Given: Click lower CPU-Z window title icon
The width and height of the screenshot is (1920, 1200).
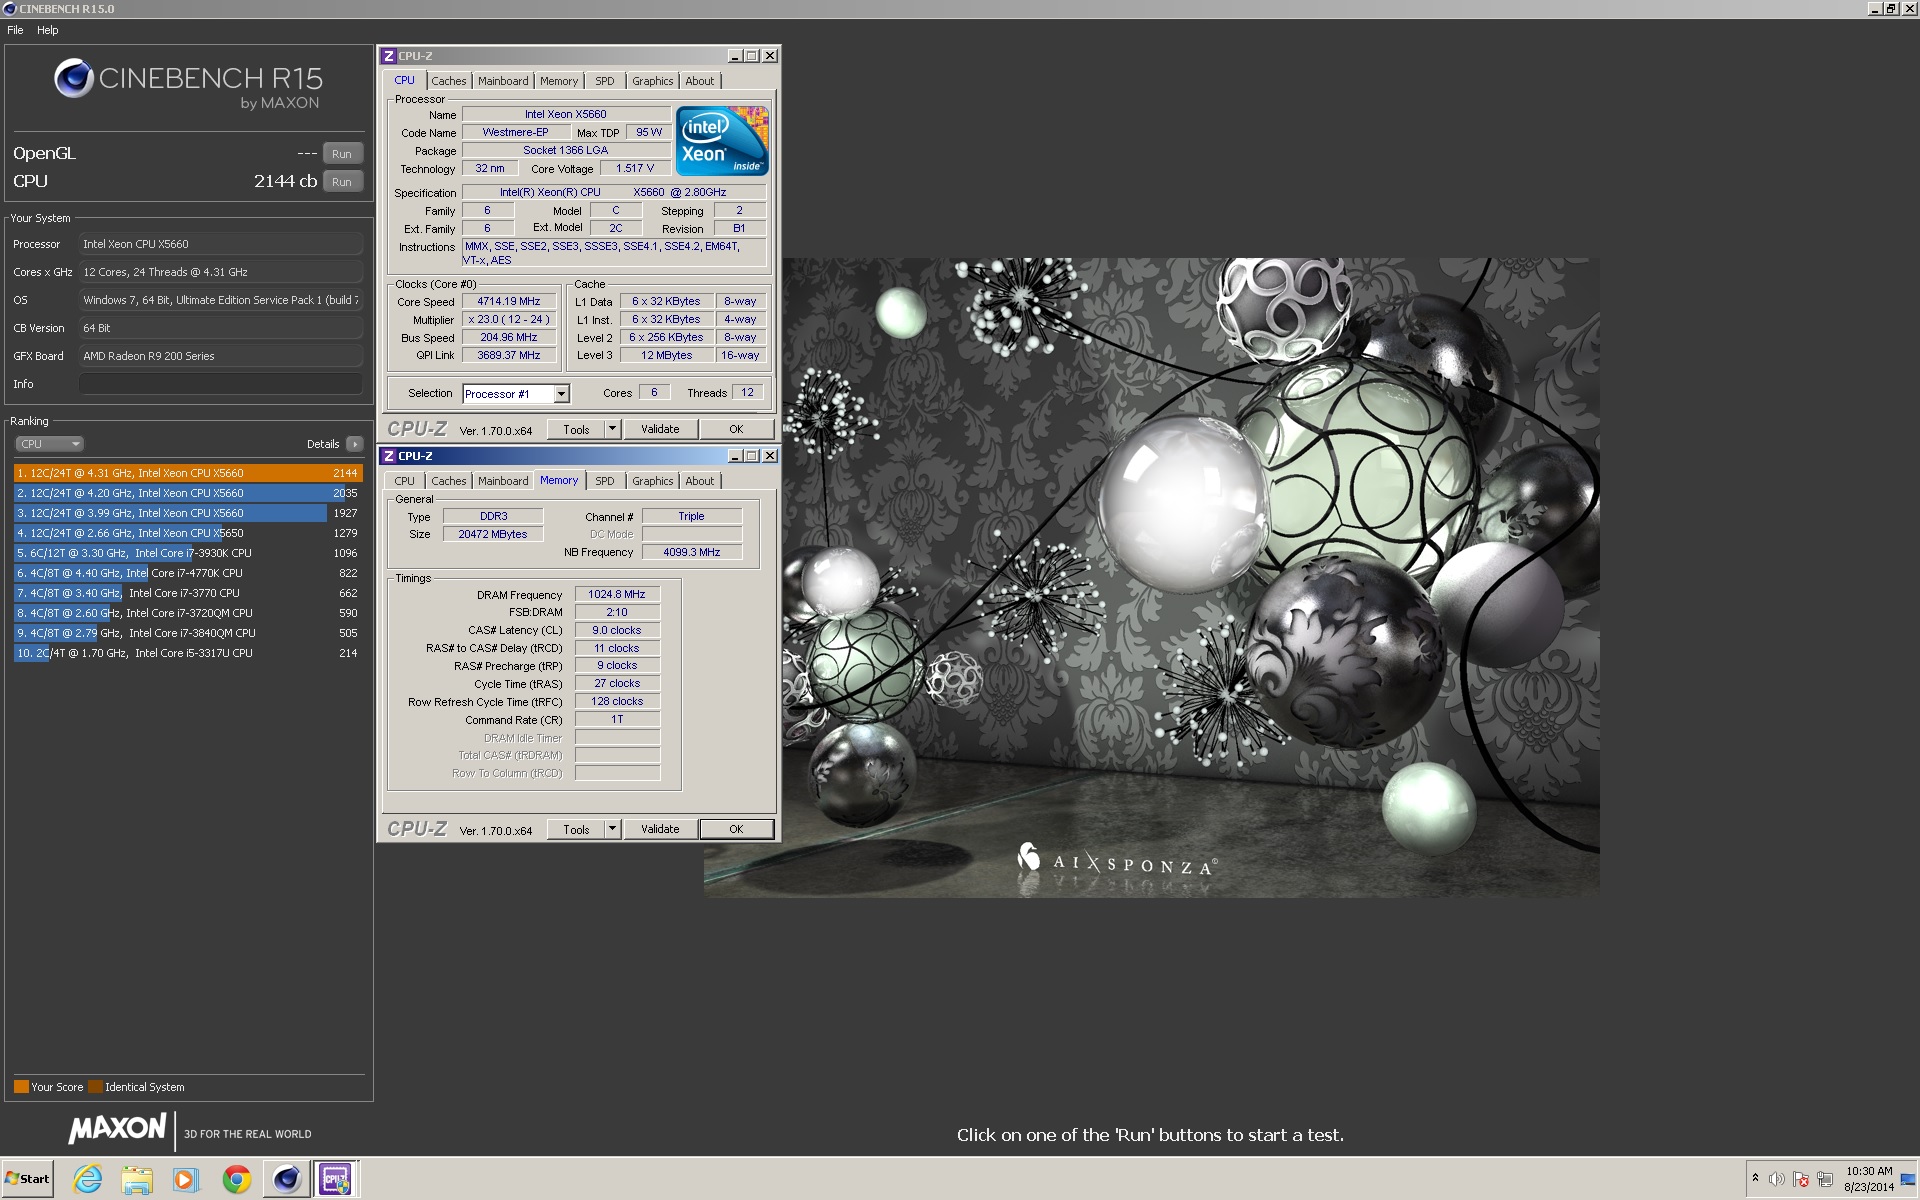Looking at the screenshot, I should (x=389, y=456).
